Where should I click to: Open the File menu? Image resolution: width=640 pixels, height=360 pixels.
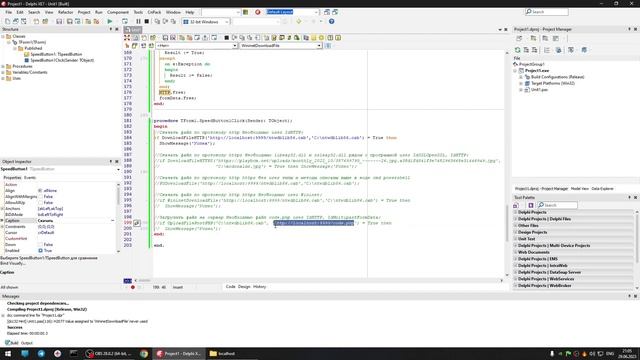[9, 12]
